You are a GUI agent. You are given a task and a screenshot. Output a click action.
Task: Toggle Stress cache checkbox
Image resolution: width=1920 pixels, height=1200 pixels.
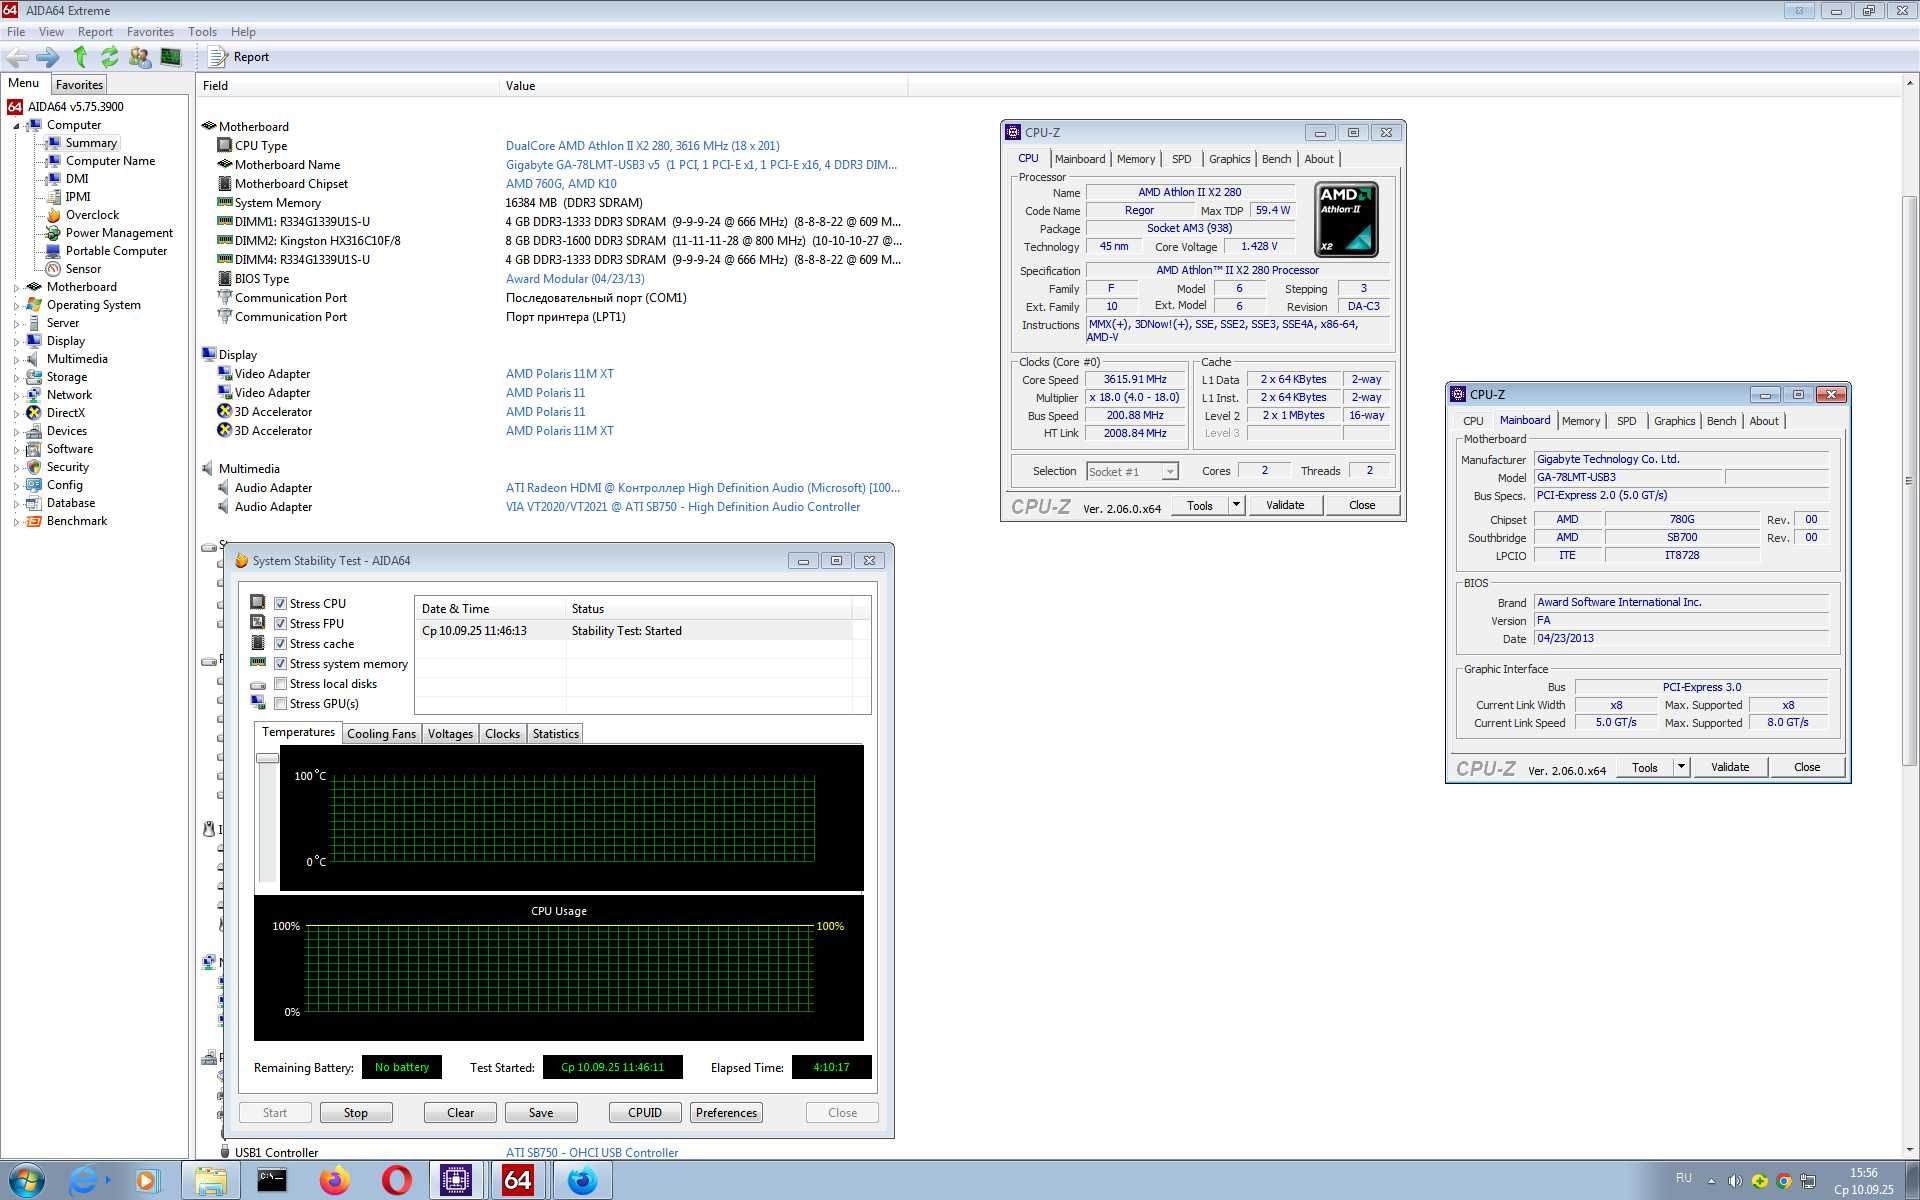click(x=281, y=644)
